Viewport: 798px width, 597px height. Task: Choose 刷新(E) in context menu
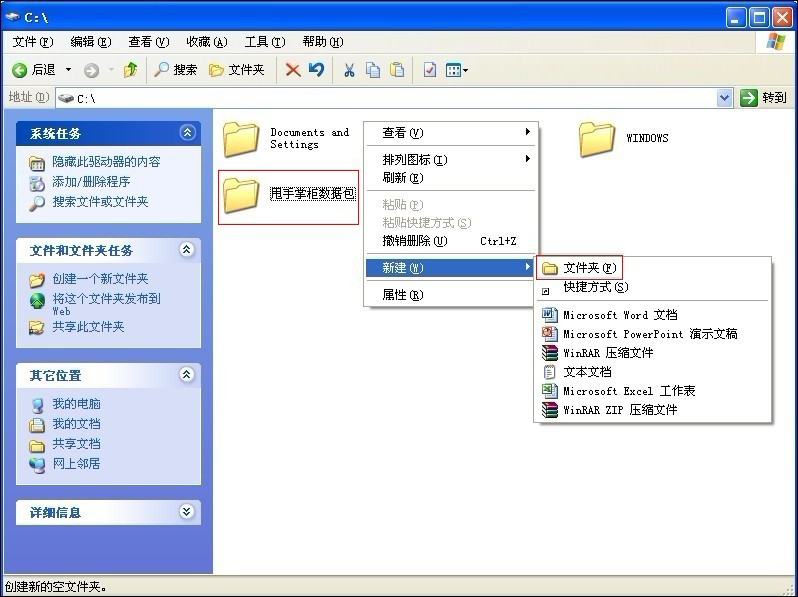(x=451, y=178)
